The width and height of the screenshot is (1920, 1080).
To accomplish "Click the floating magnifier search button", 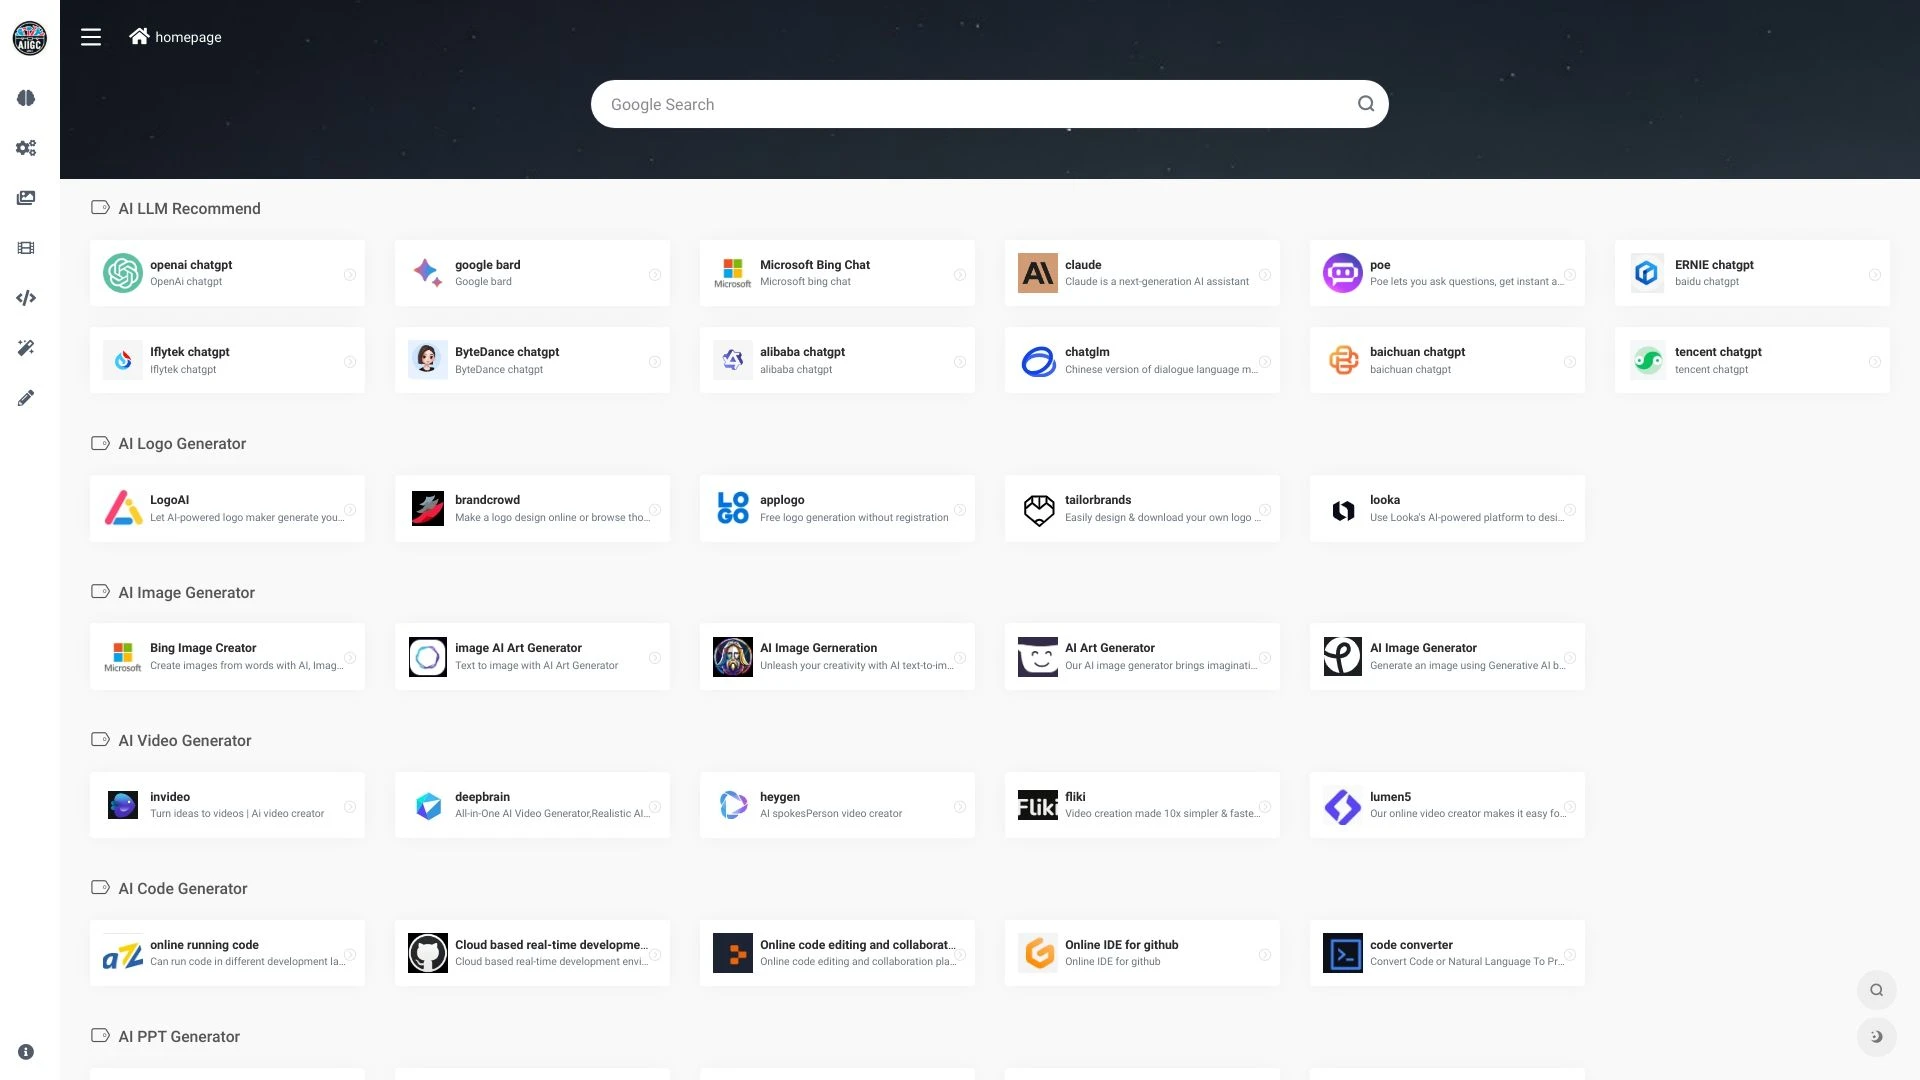I will click(1876, 990).
